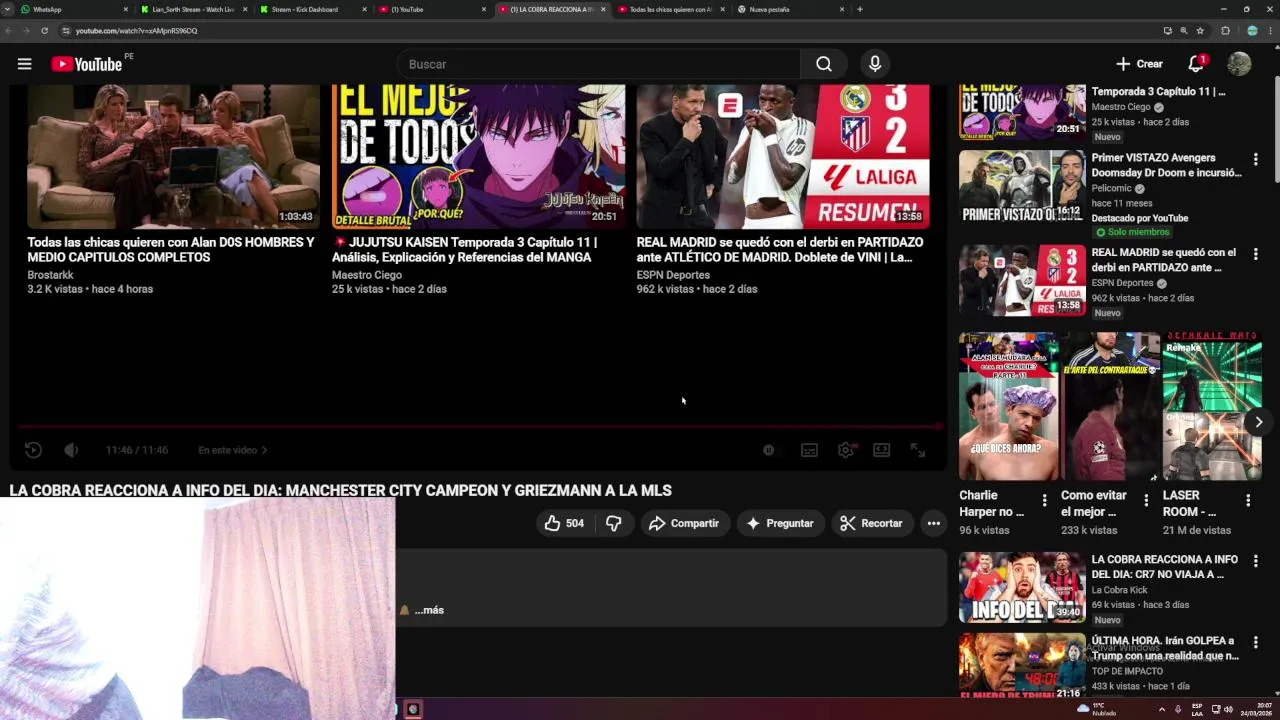The height and width of the screenshot is (720, 1280).
Task: Switch to 'Stream - Kick Dashboard' tab
Action: click(312, 9)
